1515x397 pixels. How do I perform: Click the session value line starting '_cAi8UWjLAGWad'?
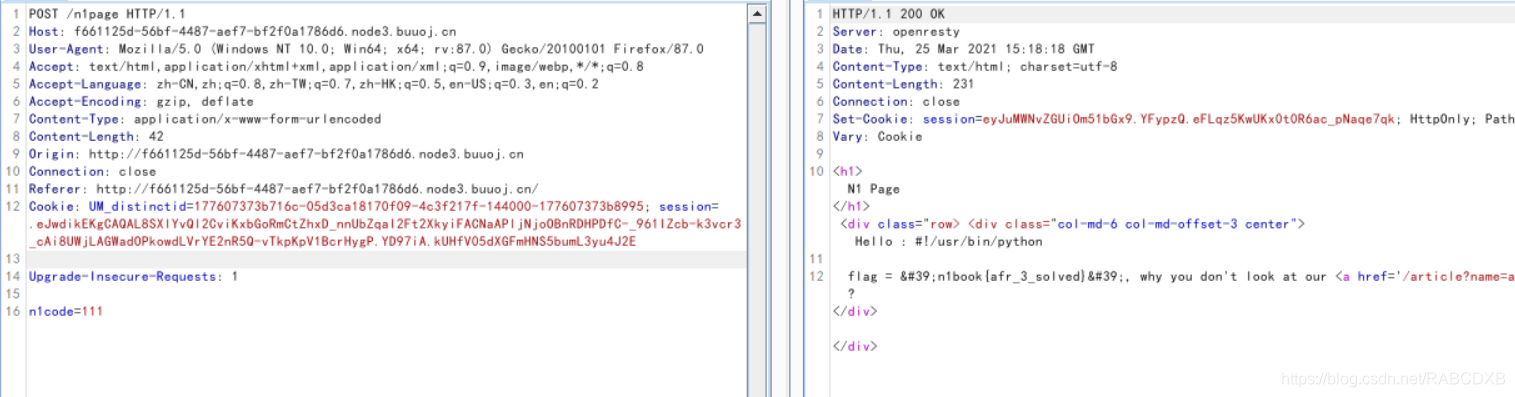[x=332, y=241]
